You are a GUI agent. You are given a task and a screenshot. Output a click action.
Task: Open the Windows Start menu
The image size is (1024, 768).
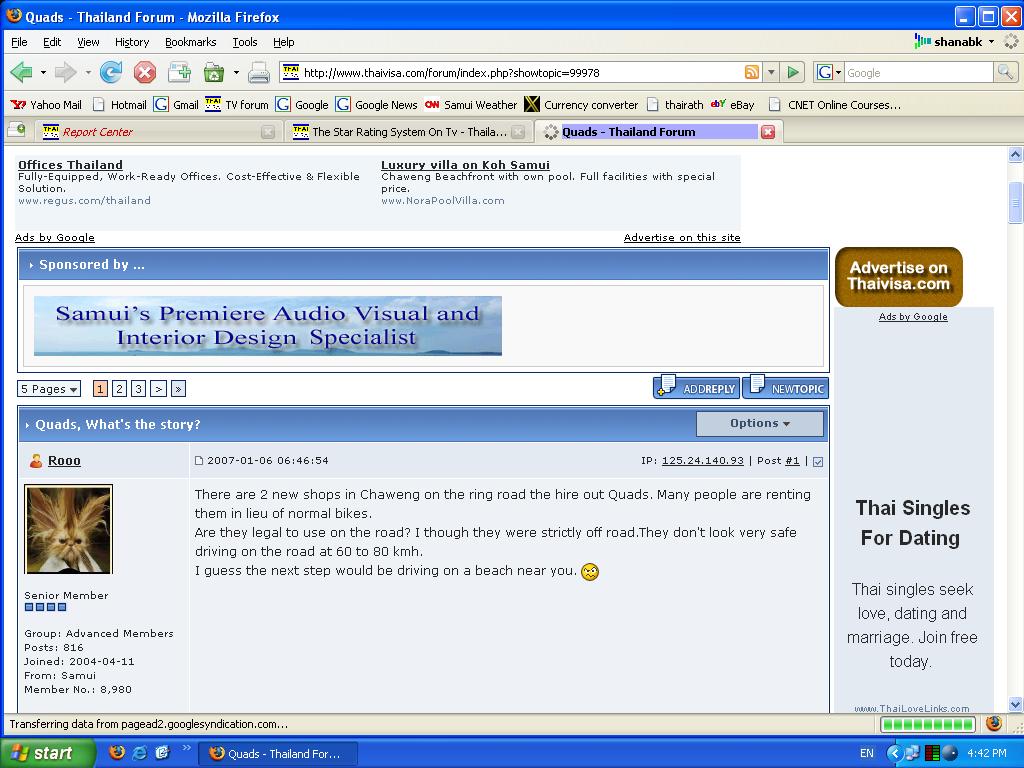tap(47, 753)
